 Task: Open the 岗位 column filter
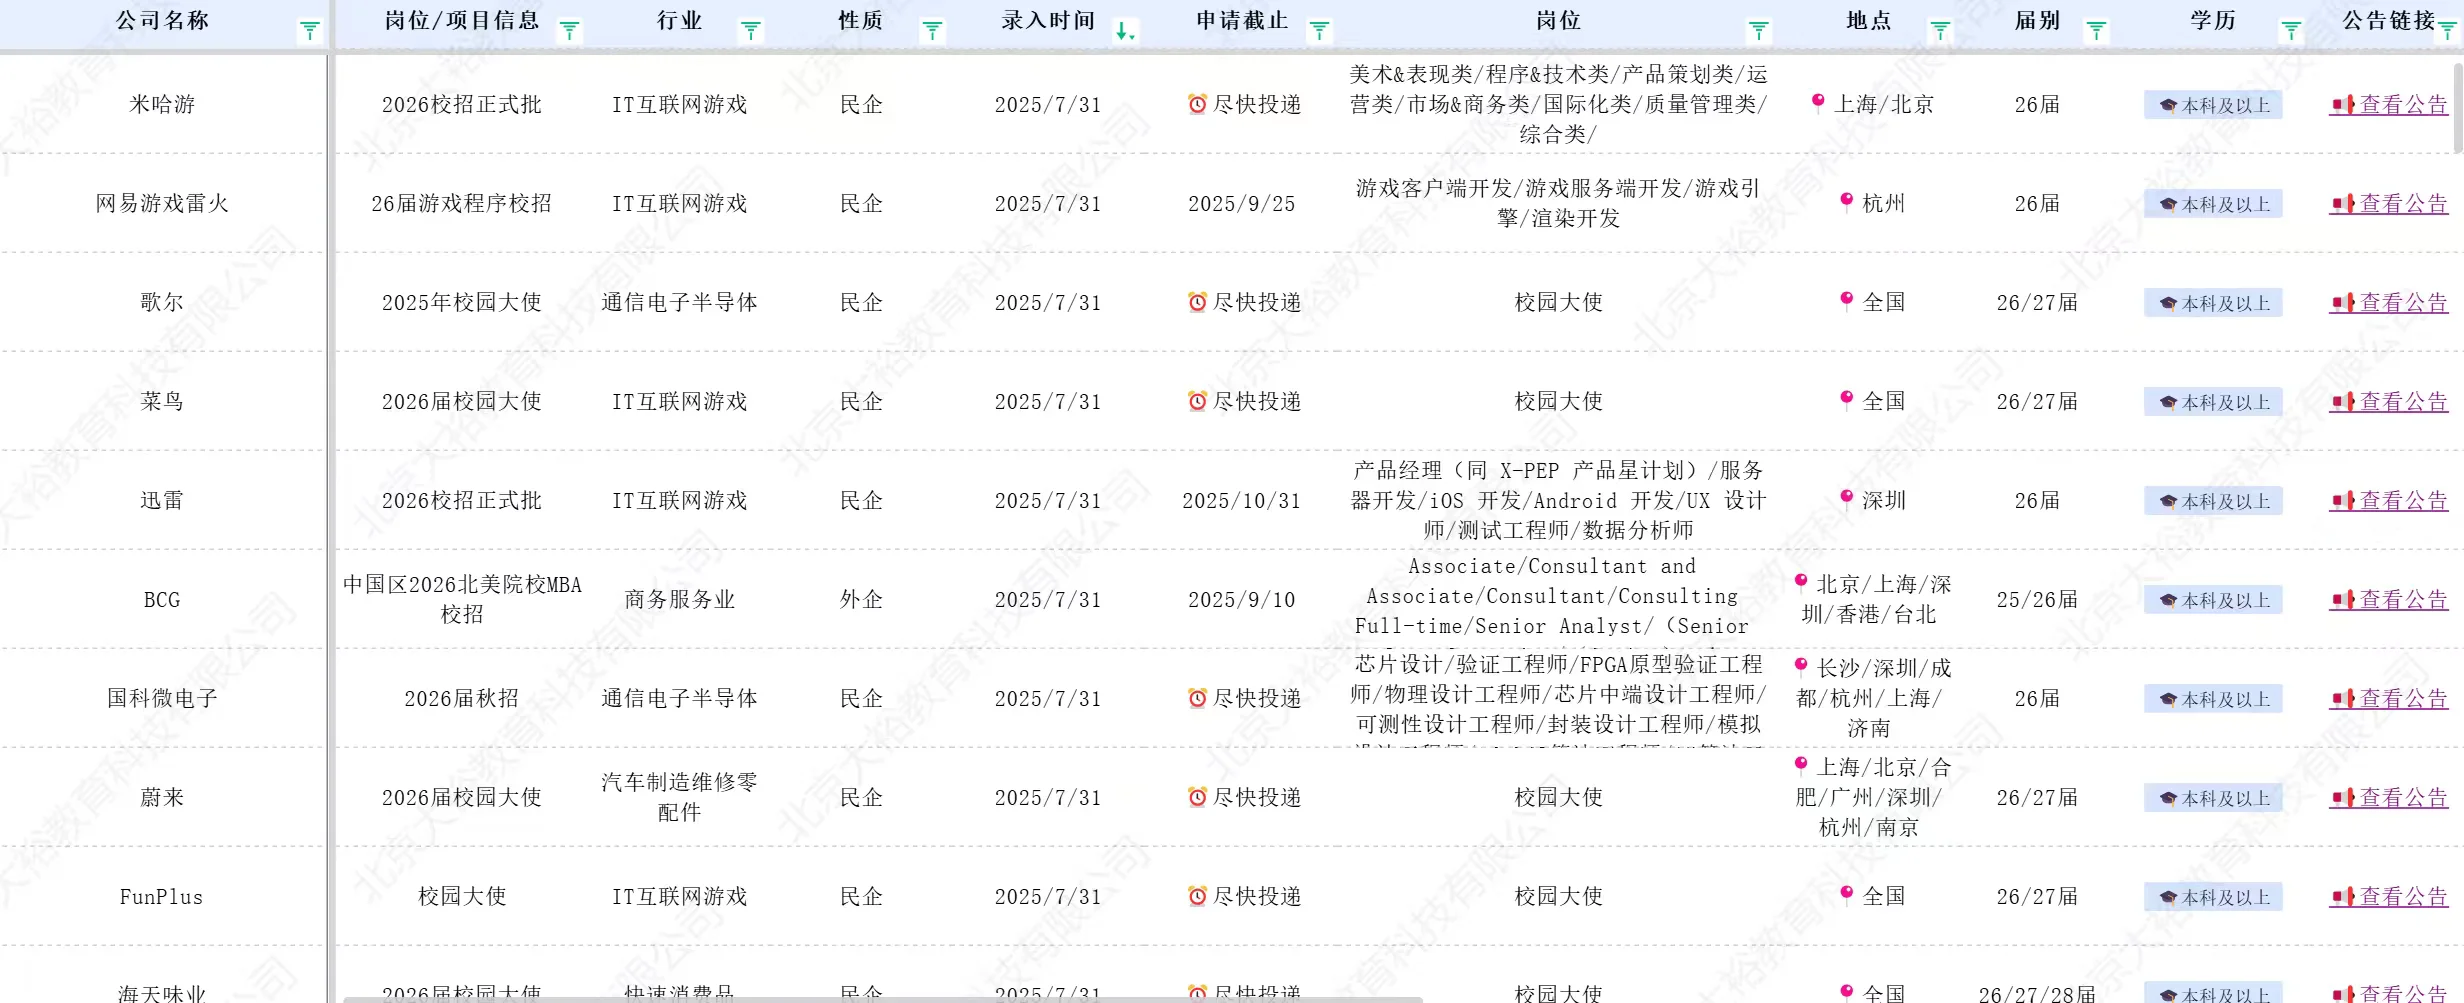(x=1758, y=32)
